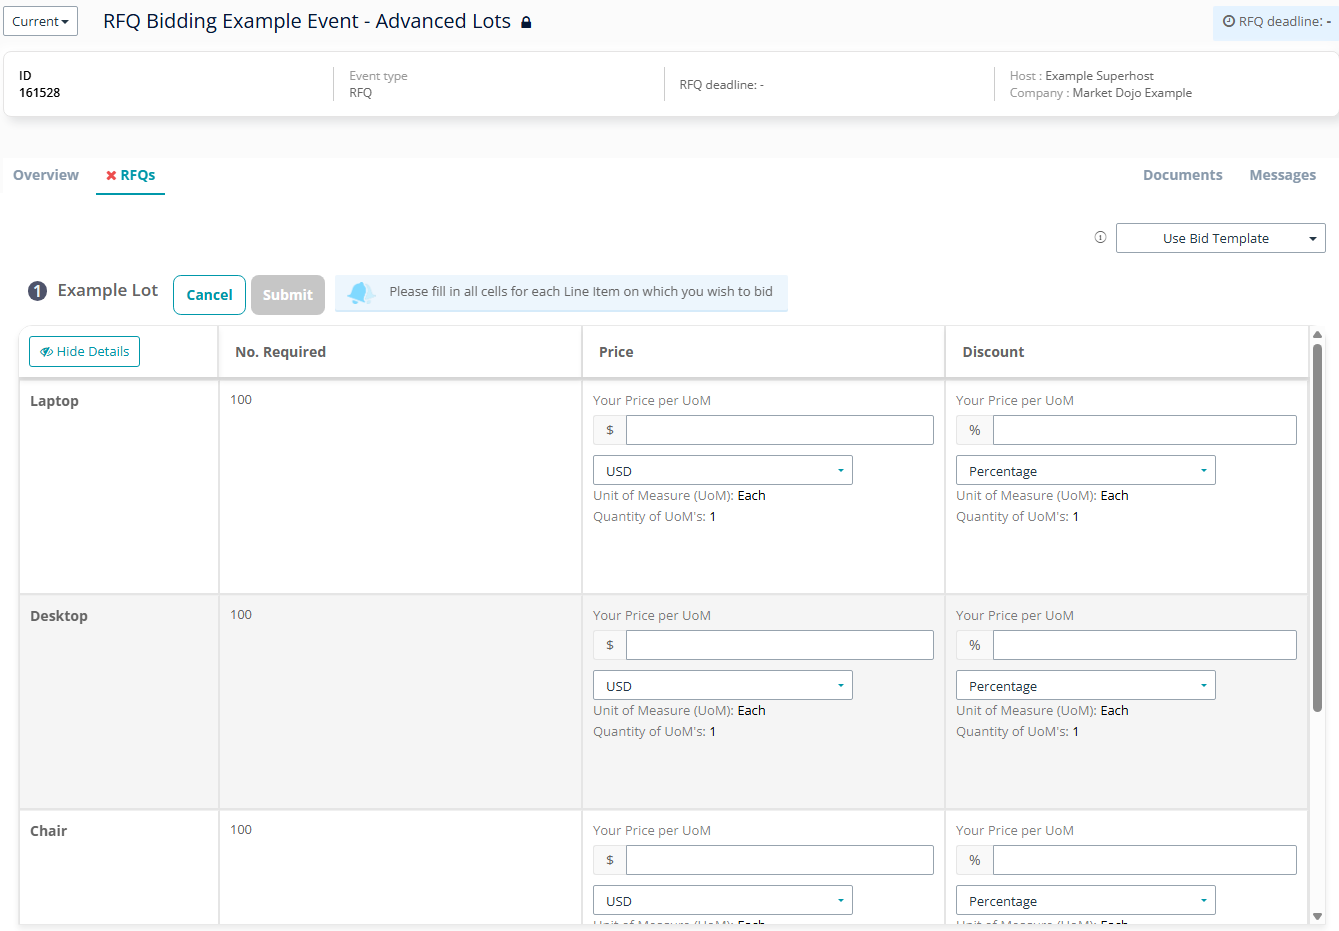Click the Laptop price input field
1339x931 pixels.
[x=780, y=430]
